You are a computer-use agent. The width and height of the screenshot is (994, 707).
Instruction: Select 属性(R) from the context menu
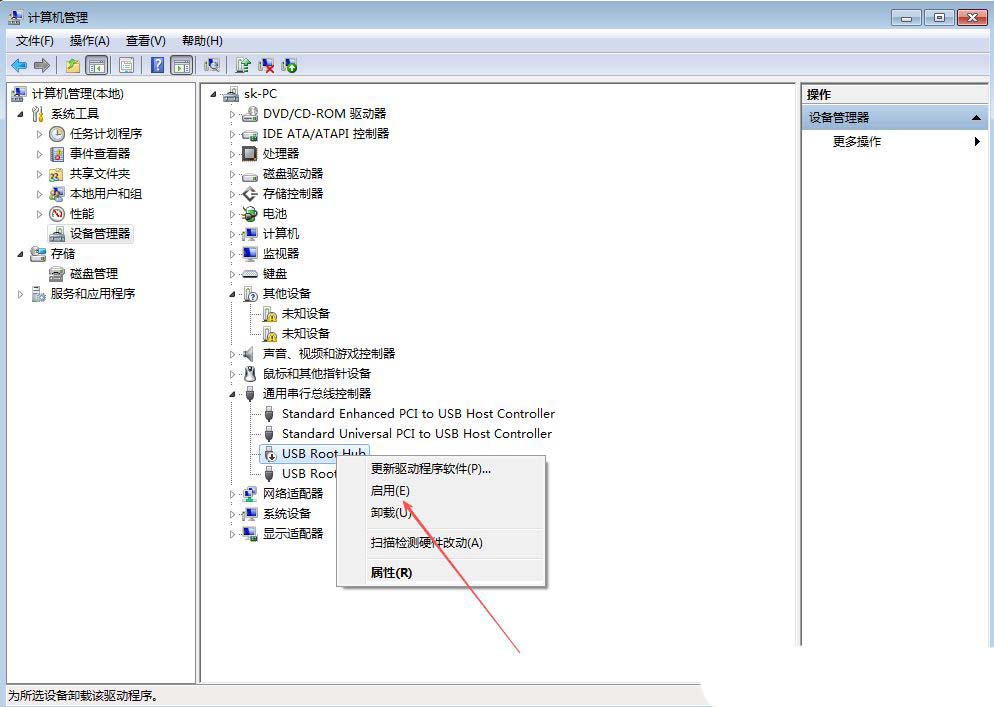pyautogui.click(x=391, y=573)
